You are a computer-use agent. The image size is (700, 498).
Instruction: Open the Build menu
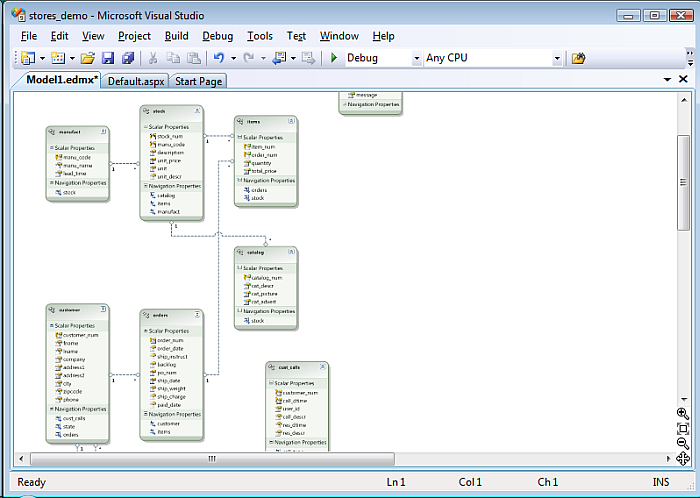click(176, 36)
